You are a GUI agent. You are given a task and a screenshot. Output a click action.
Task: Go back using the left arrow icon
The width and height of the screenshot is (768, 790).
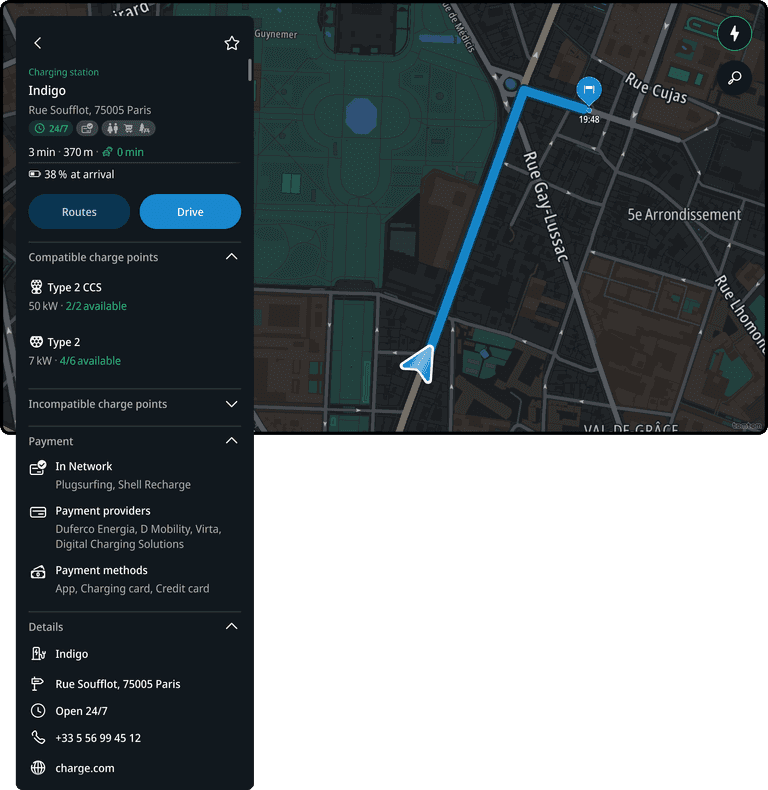[x=38, y=43]
